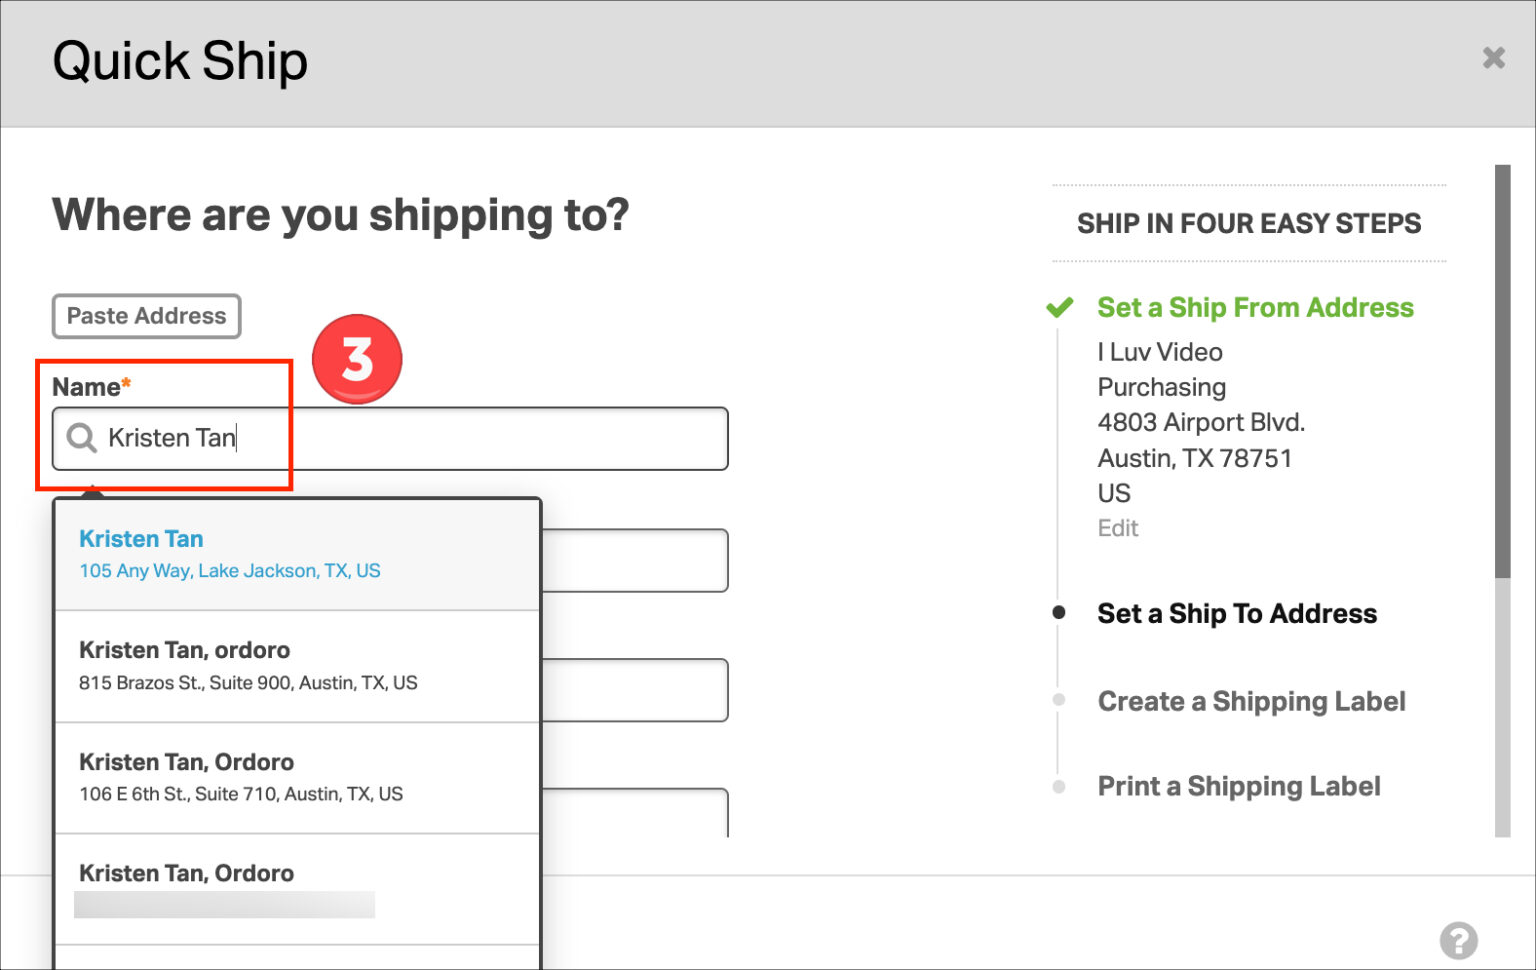Click the magnifying glass in the Name field
Viewport: 1536px width, 970px height.
[x=81, y=438]
